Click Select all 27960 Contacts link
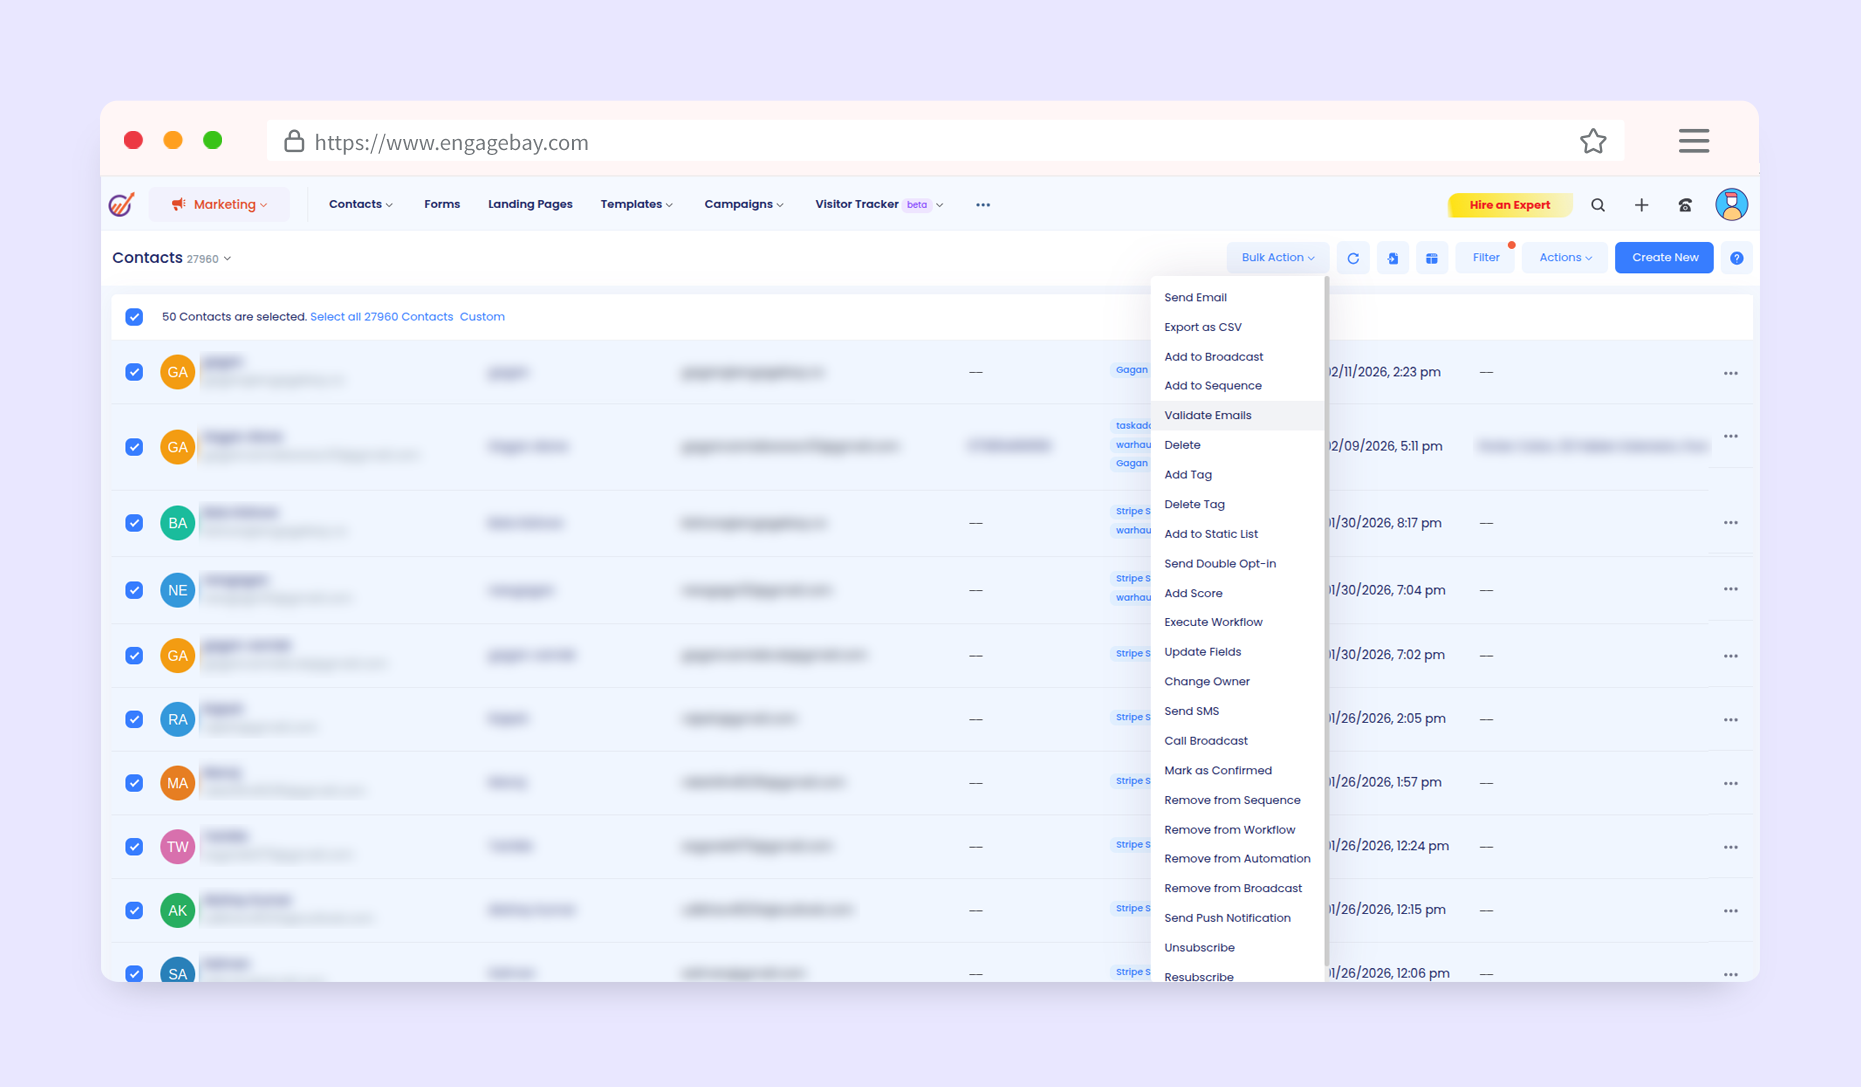1861x1087 pixels. pos(381,317)
